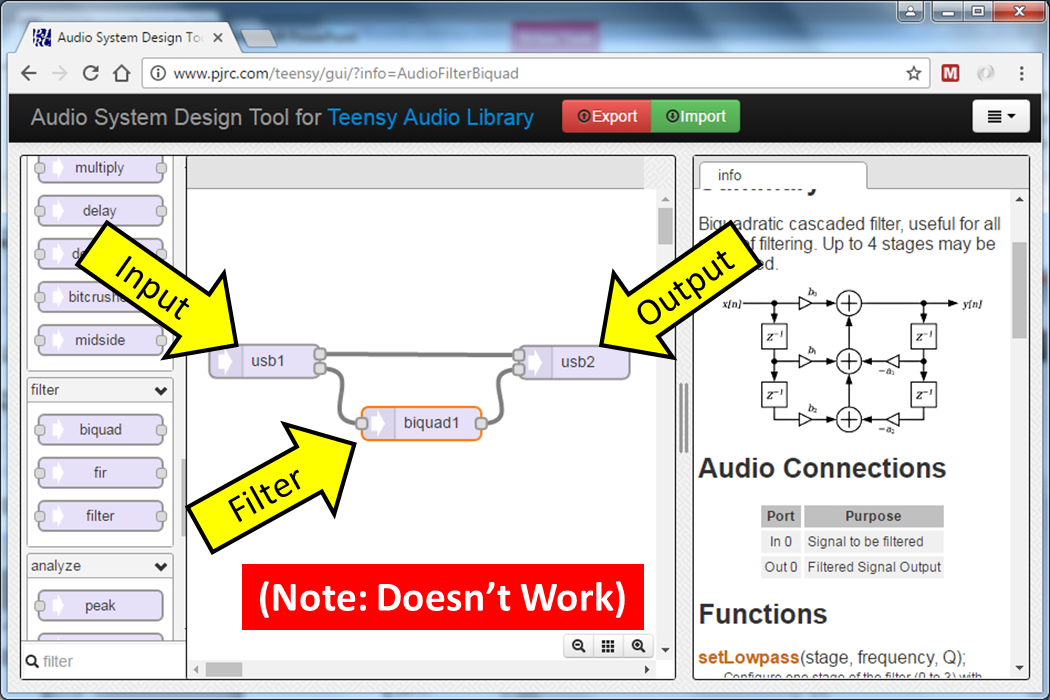This screenshot has width=1050, height=700.
Task: Click 'Audio Connections' heading
Action: (x=822, y=468)
